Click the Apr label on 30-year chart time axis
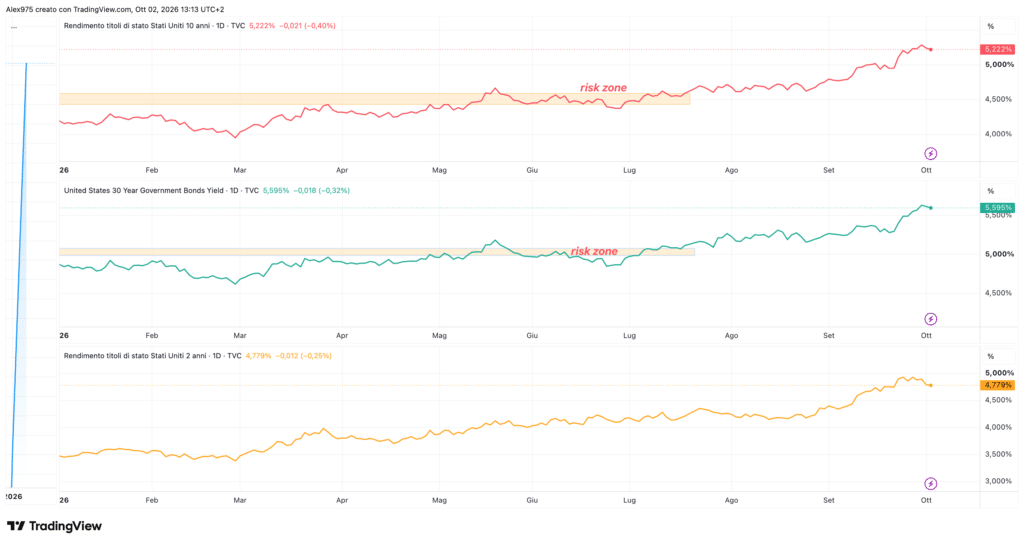Screen dimensions: 1024x544 tap(342, 335)
